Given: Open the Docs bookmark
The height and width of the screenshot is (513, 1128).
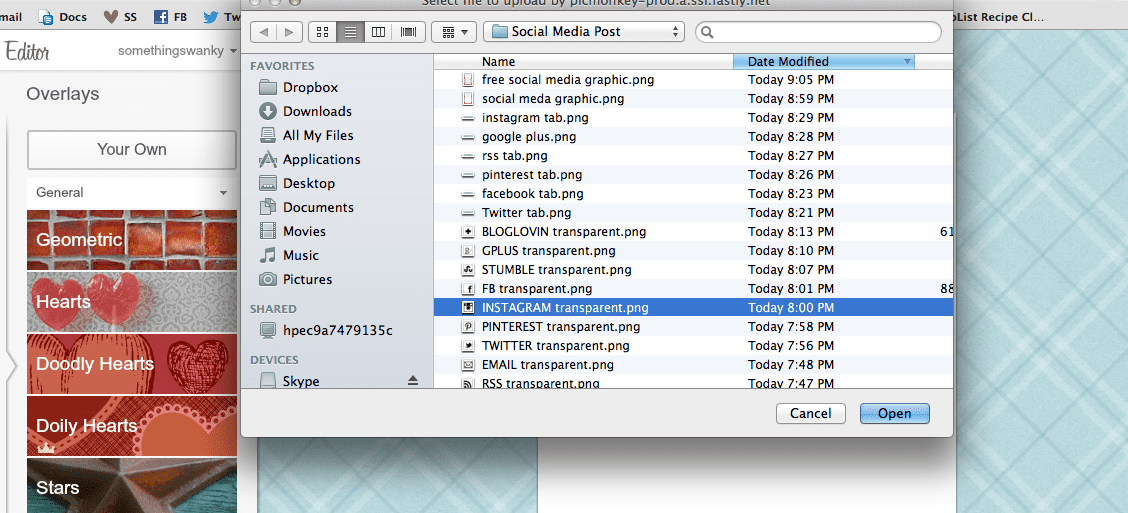Looking at the screenshot, I should point(62,17).
